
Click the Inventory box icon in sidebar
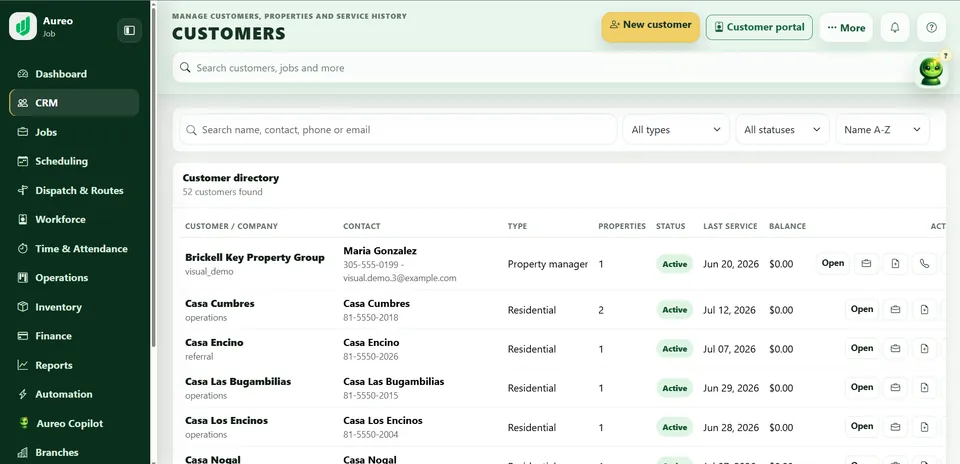(x=23, y=307)
